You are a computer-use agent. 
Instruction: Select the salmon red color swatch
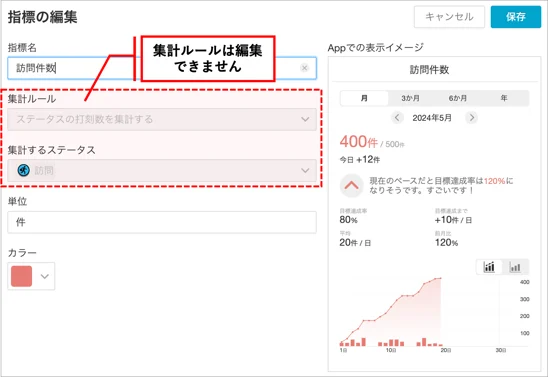(x=22, y=276)
